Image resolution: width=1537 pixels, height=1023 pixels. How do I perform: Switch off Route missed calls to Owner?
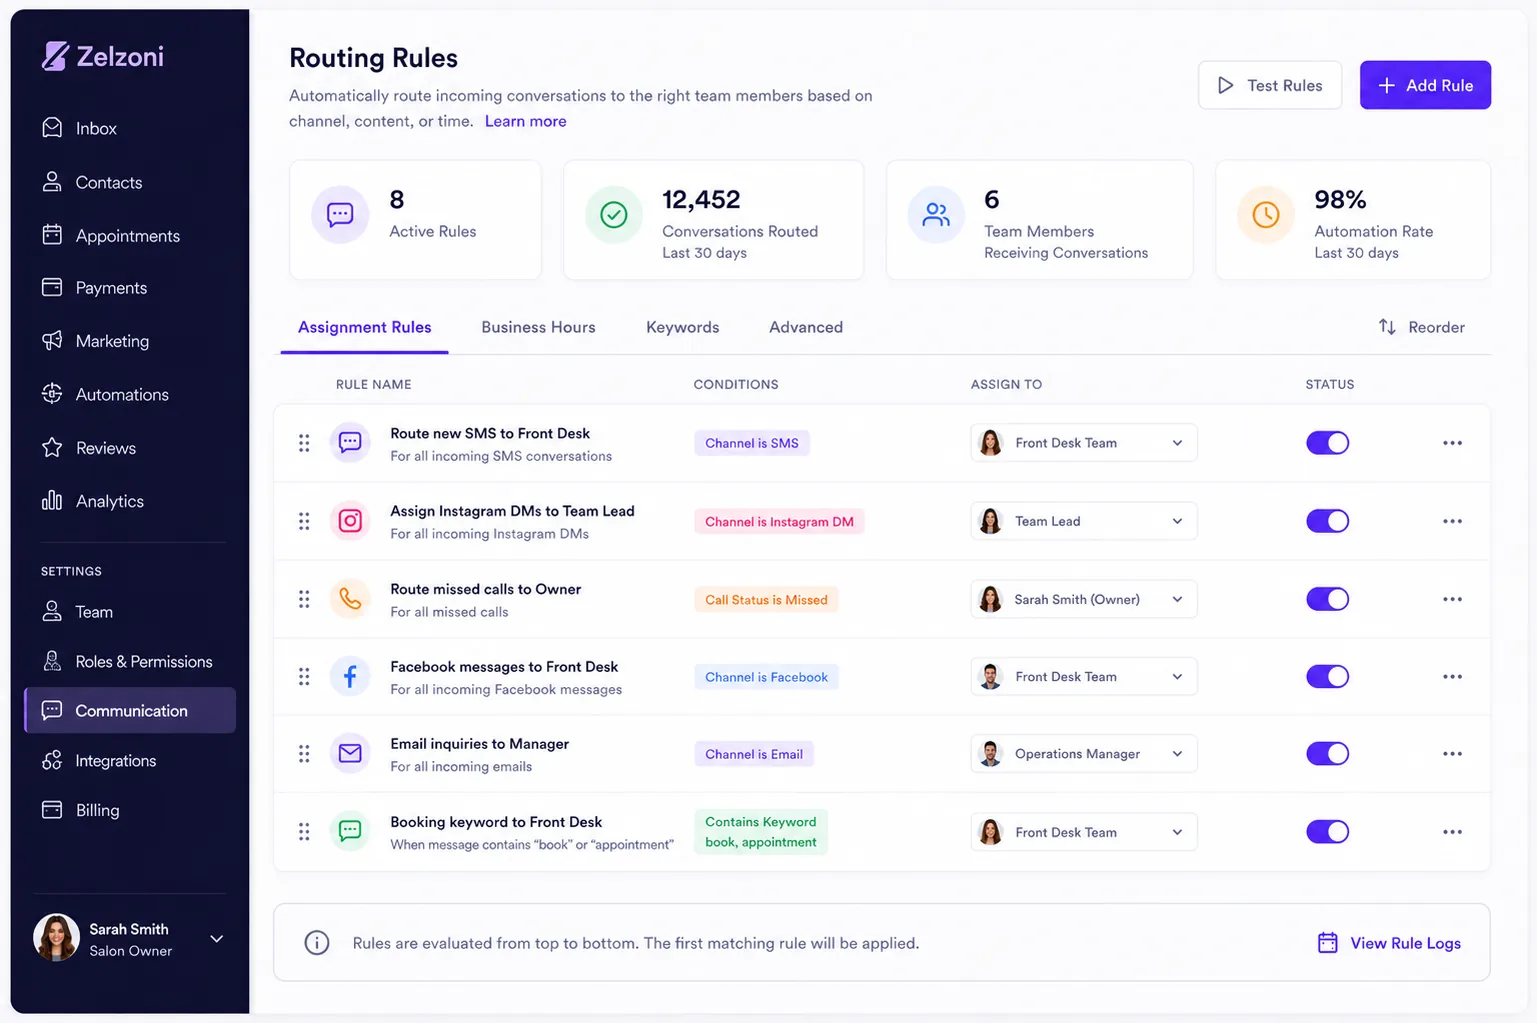pyautogui.click(x=1327, y=599)
